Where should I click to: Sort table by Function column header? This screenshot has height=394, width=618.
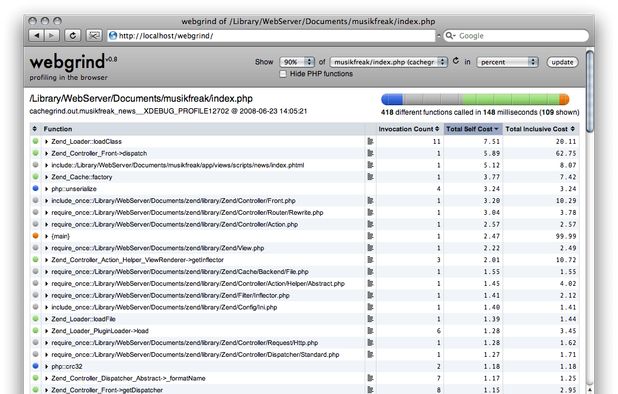pyautogui.click(x=58, y=129)
